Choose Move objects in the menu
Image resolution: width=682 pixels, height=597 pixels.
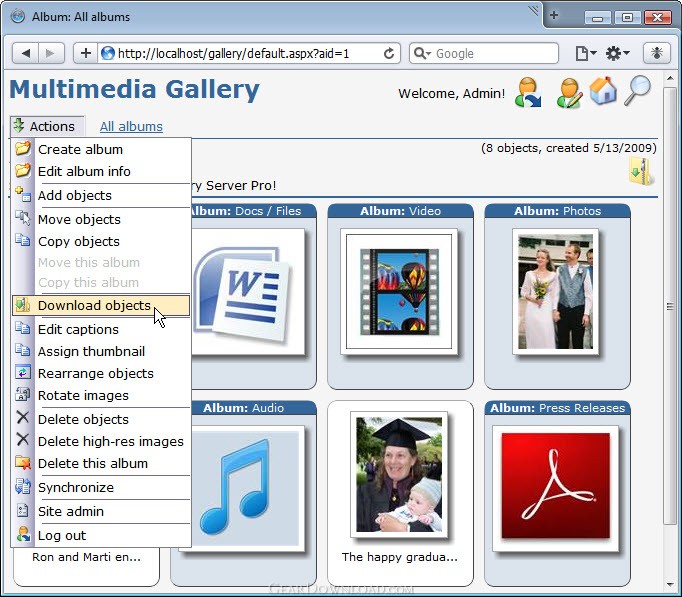coord(101,220)
